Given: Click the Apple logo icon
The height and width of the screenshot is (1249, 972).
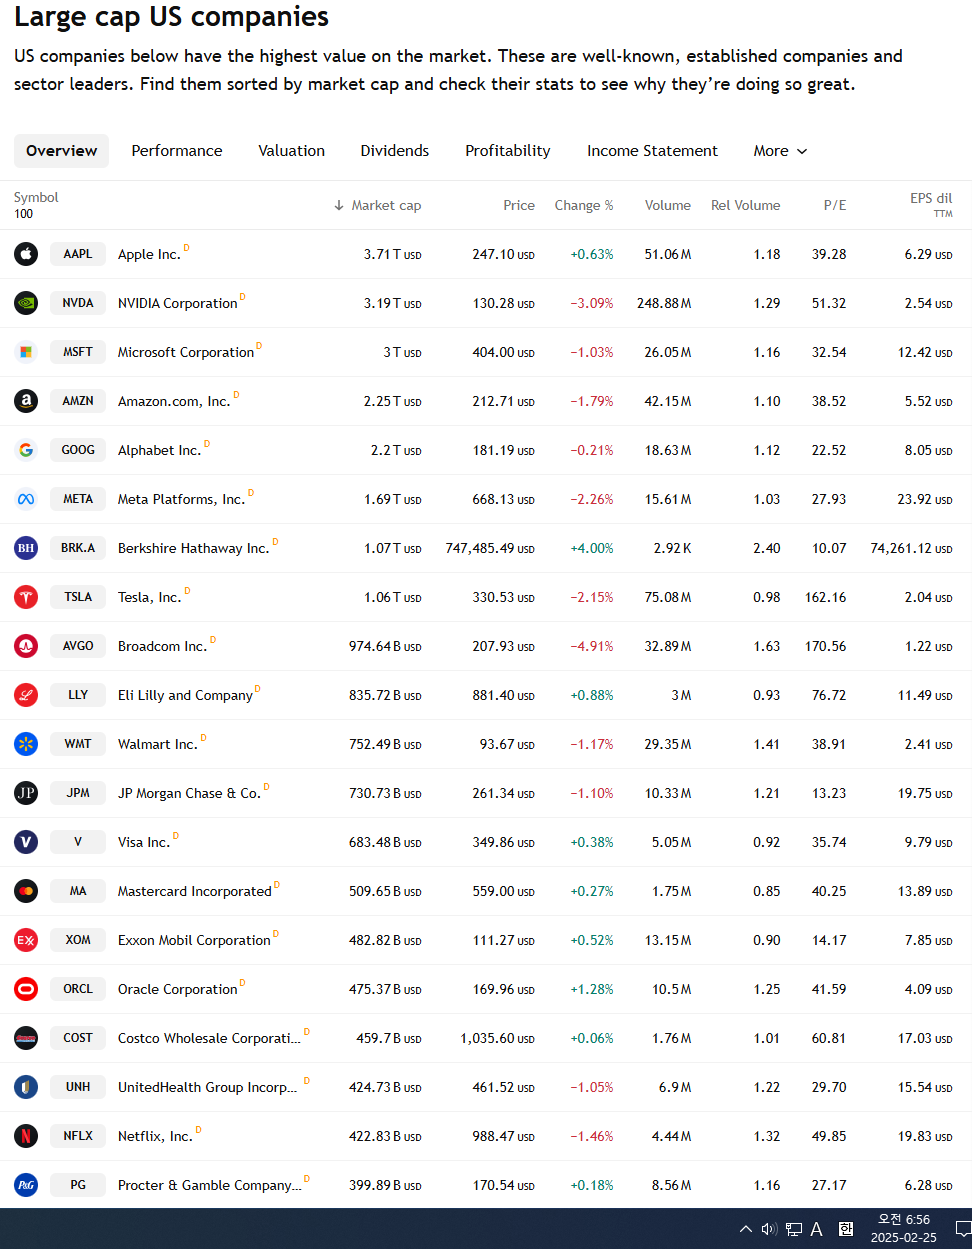Looking at the screenshot, I should pos(26,254).
